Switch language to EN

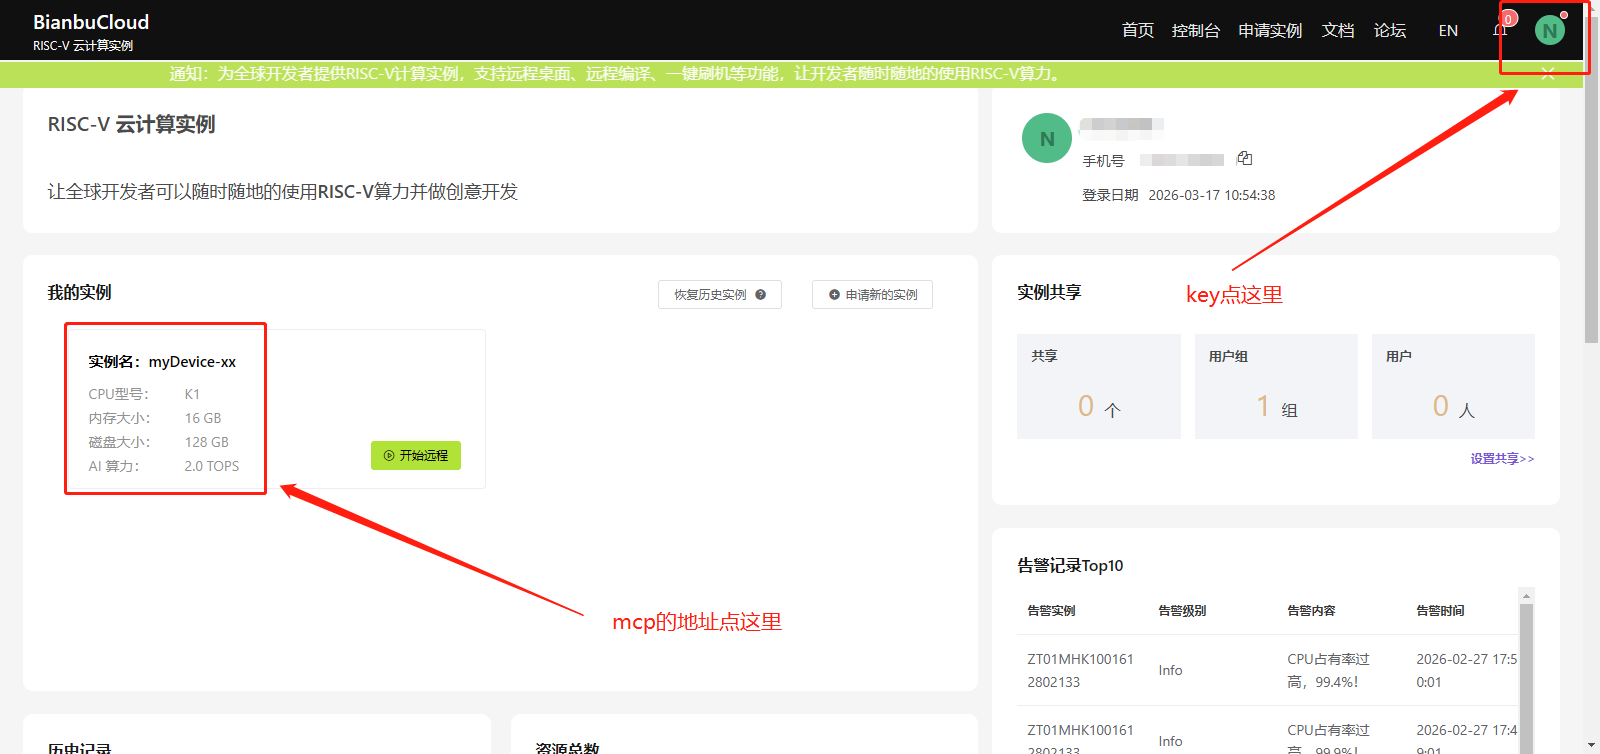coord(1447,31)
